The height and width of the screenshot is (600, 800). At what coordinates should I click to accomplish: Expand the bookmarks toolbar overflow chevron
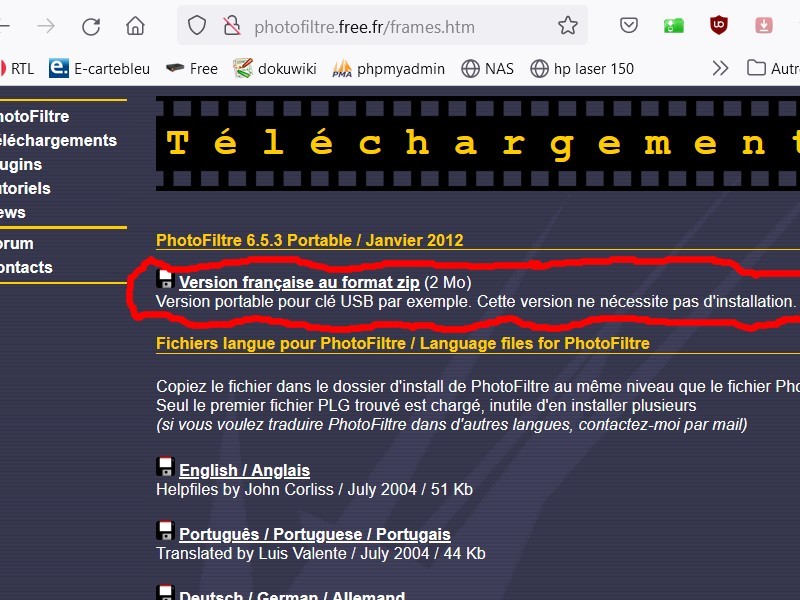[720, 68]
